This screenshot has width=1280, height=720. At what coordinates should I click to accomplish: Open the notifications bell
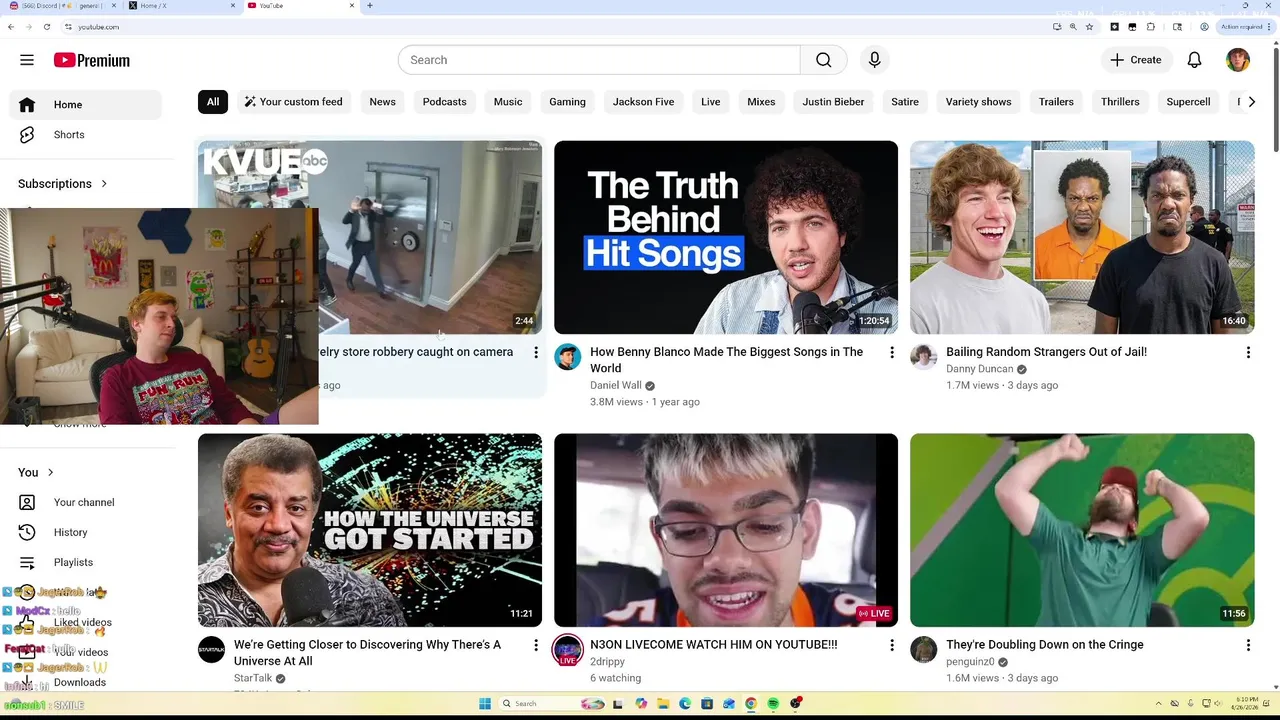pyautogui.click(x=1194, y=60)
